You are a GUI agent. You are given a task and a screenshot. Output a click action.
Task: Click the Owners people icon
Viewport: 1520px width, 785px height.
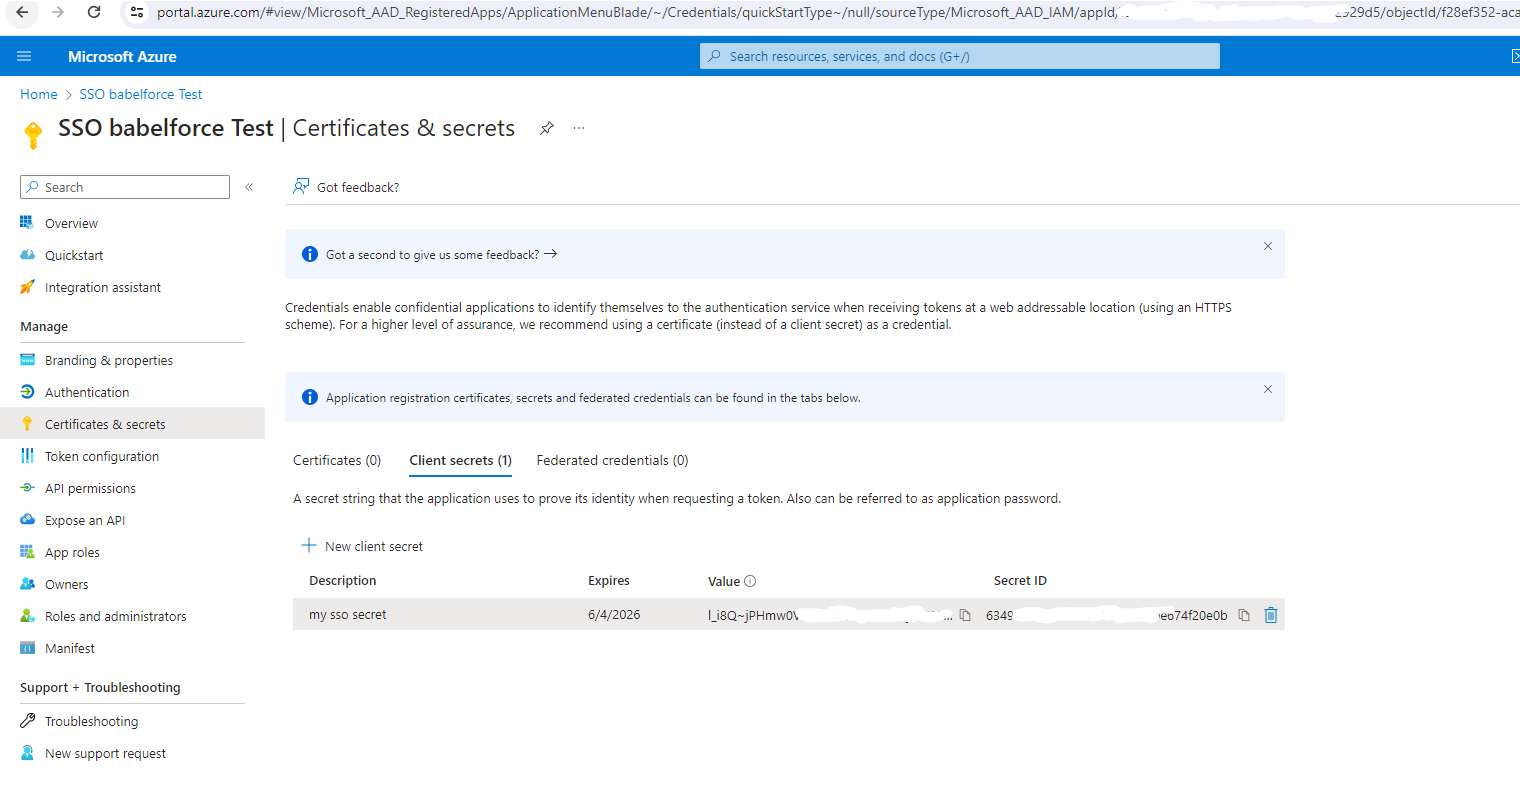27,584
